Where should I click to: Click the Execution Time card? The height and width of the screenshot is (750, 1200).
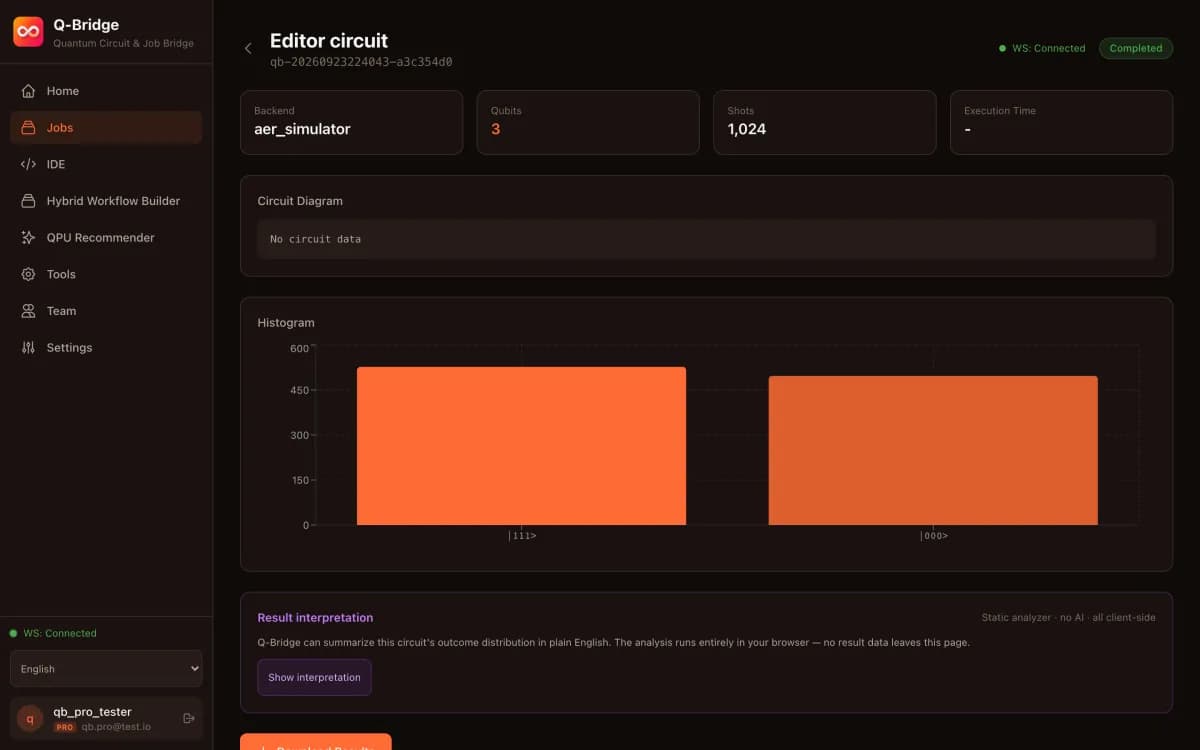pyautogui.click(x=1061, y=122)
